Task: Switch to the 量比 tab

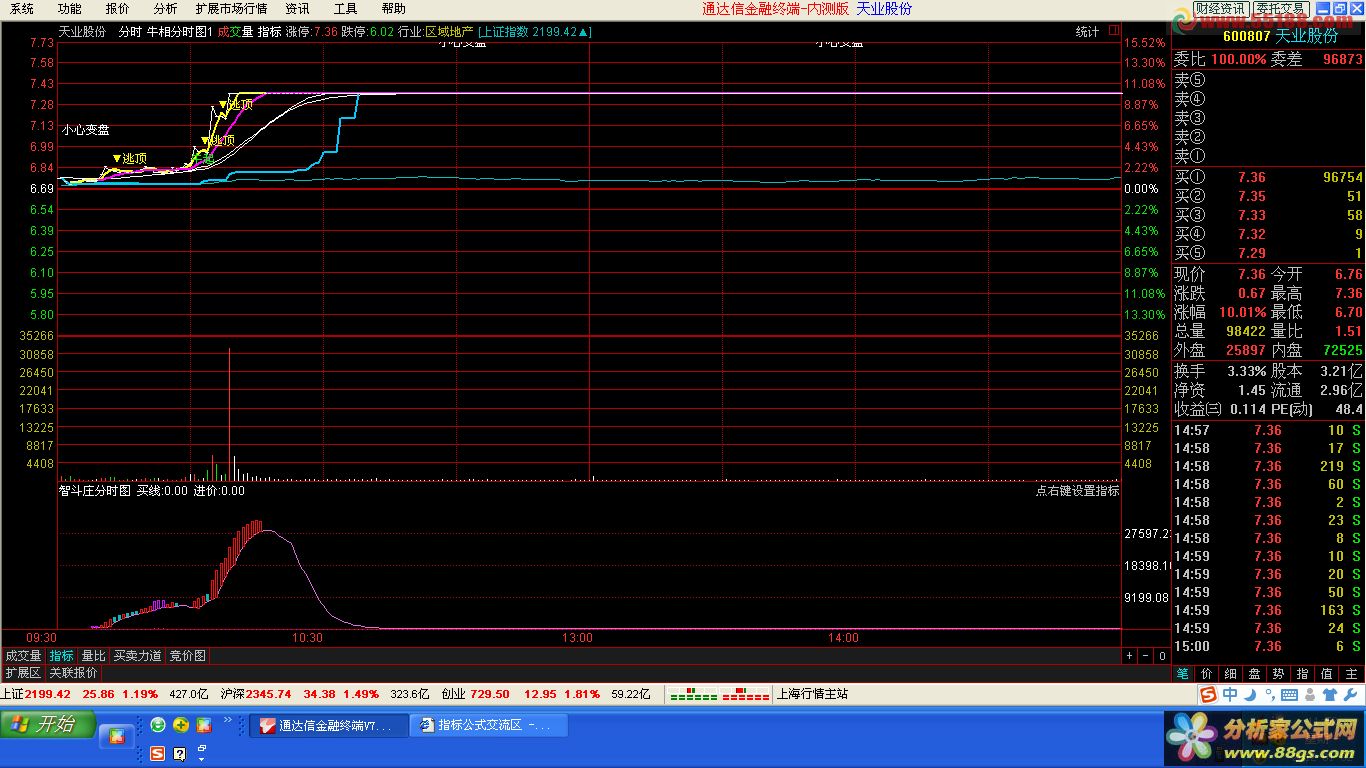Action: pyautogui.click(x=93, y=656)
